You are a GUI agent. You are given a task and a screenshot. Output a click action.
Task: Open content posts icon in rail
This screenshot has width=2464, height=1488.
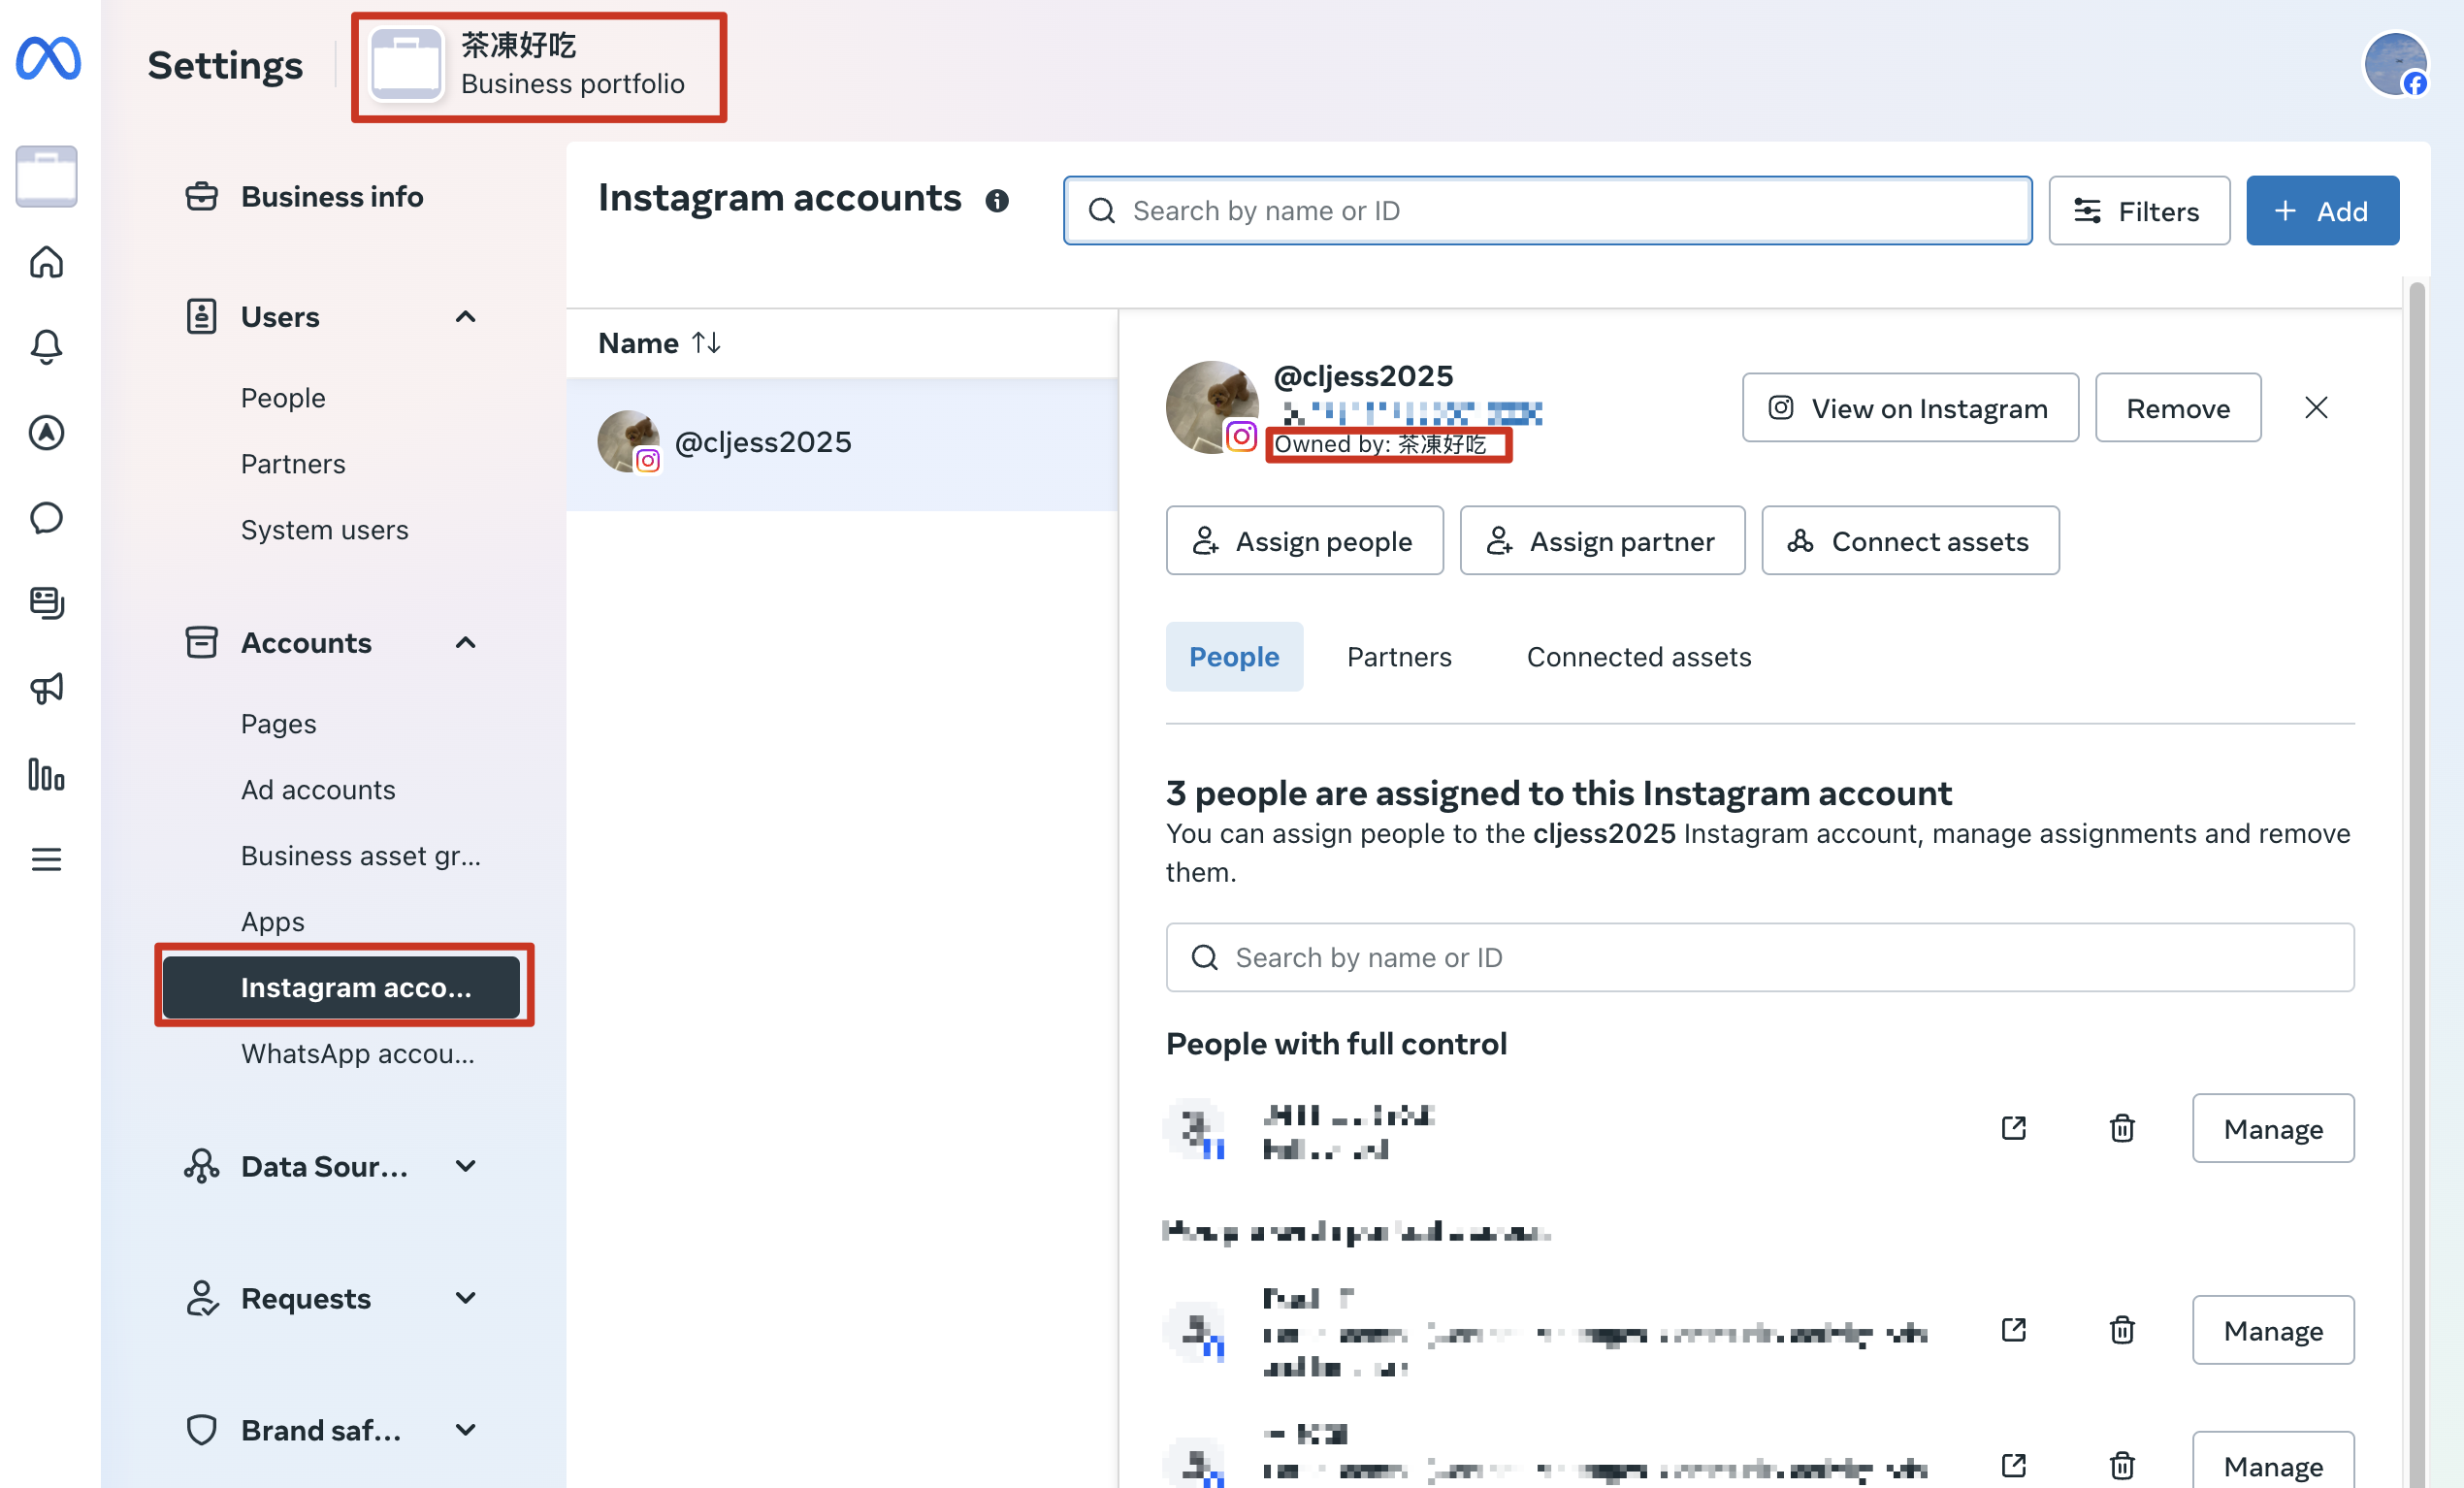46,603
